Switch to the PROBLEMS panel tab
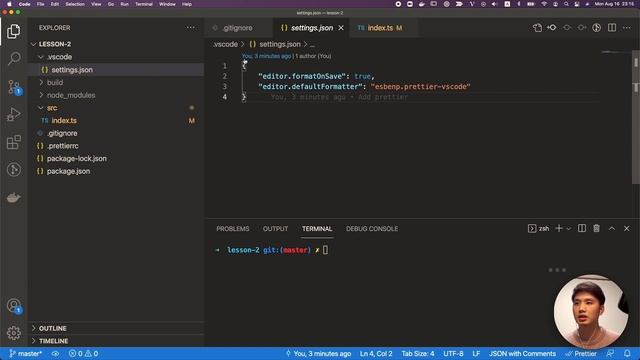 point(233,229)
